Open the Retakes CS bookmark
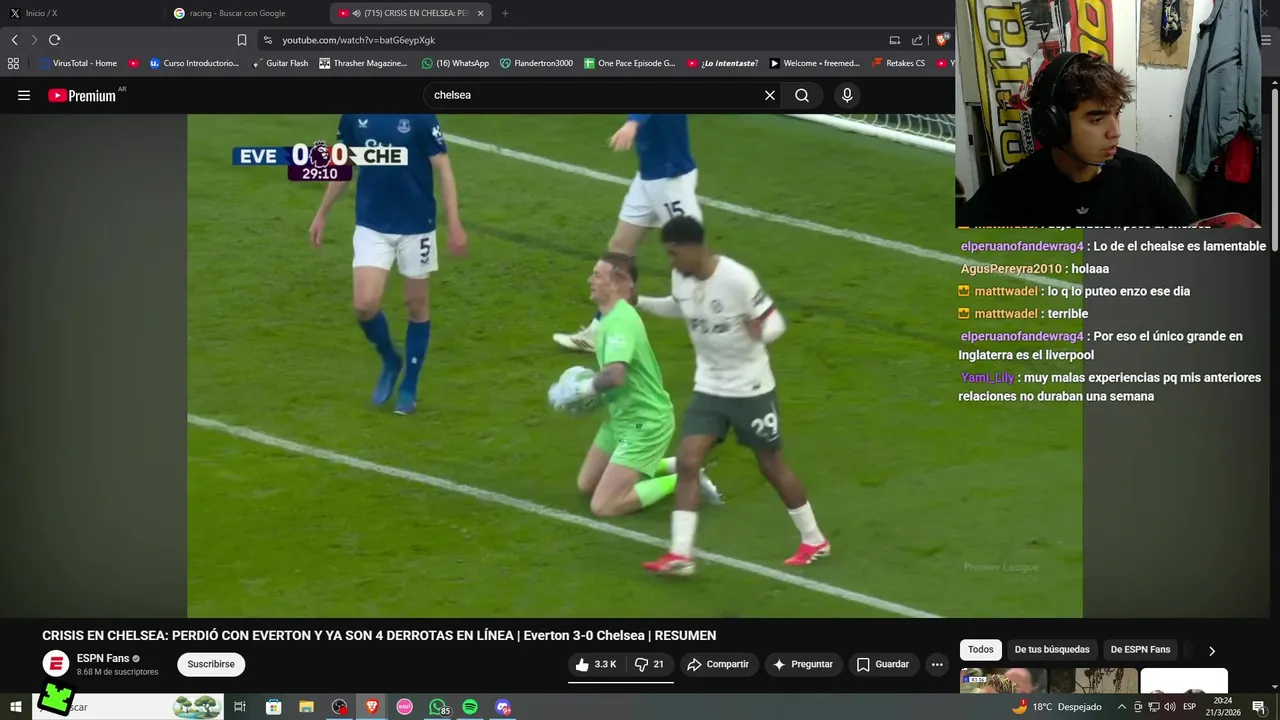The width and height of the screenshot is (1280, 720). [898, 63]
